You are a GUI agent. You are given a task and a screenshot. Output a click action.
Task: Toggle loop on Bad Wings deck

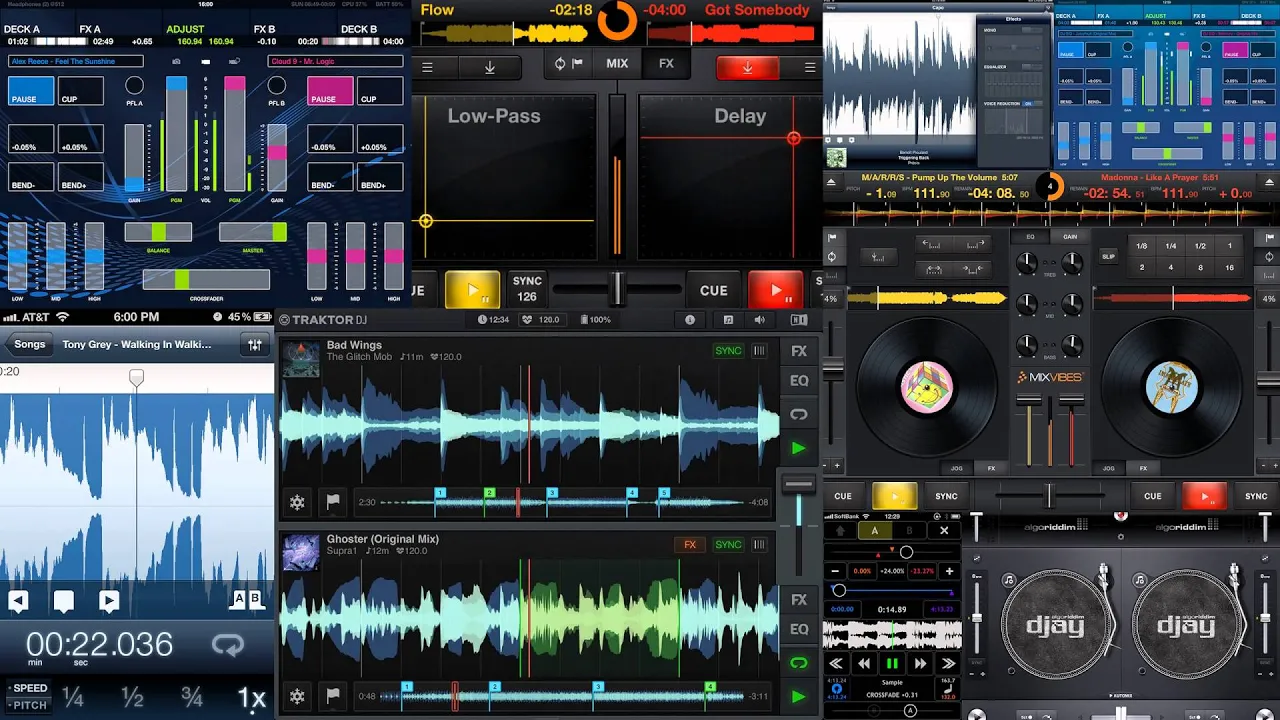pos(799,414)
